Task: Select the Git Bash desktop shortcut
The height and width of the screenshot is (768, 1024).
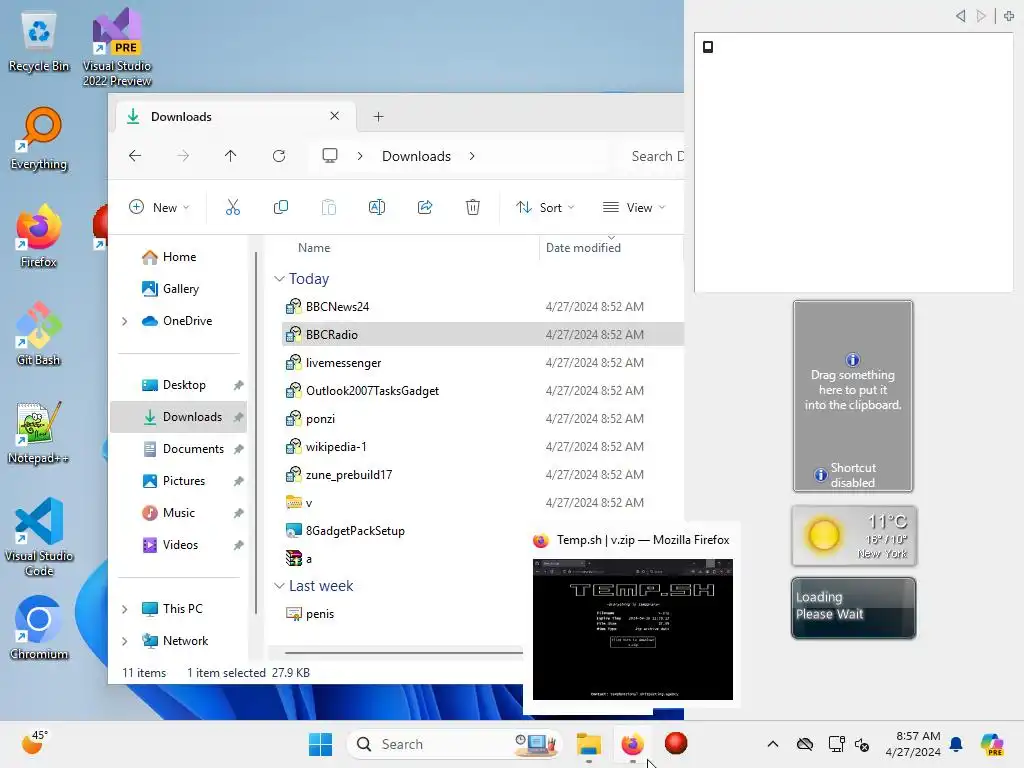Action: point(39,334)
